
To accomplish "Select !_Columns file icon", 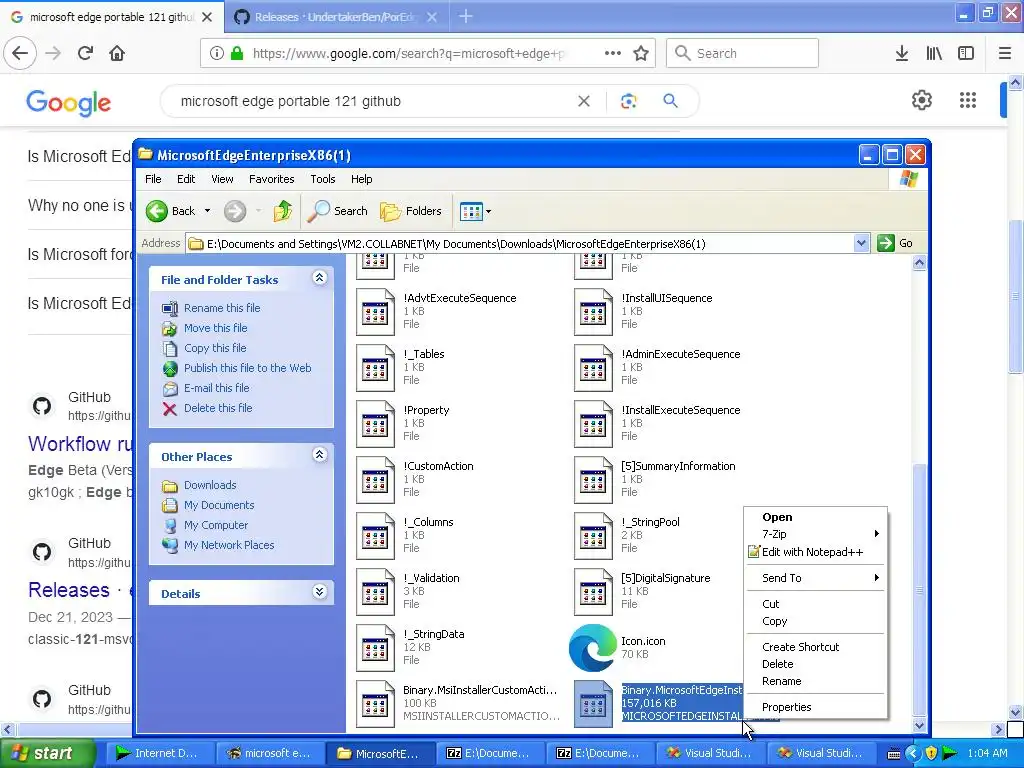I will click(x=376, y=536).
